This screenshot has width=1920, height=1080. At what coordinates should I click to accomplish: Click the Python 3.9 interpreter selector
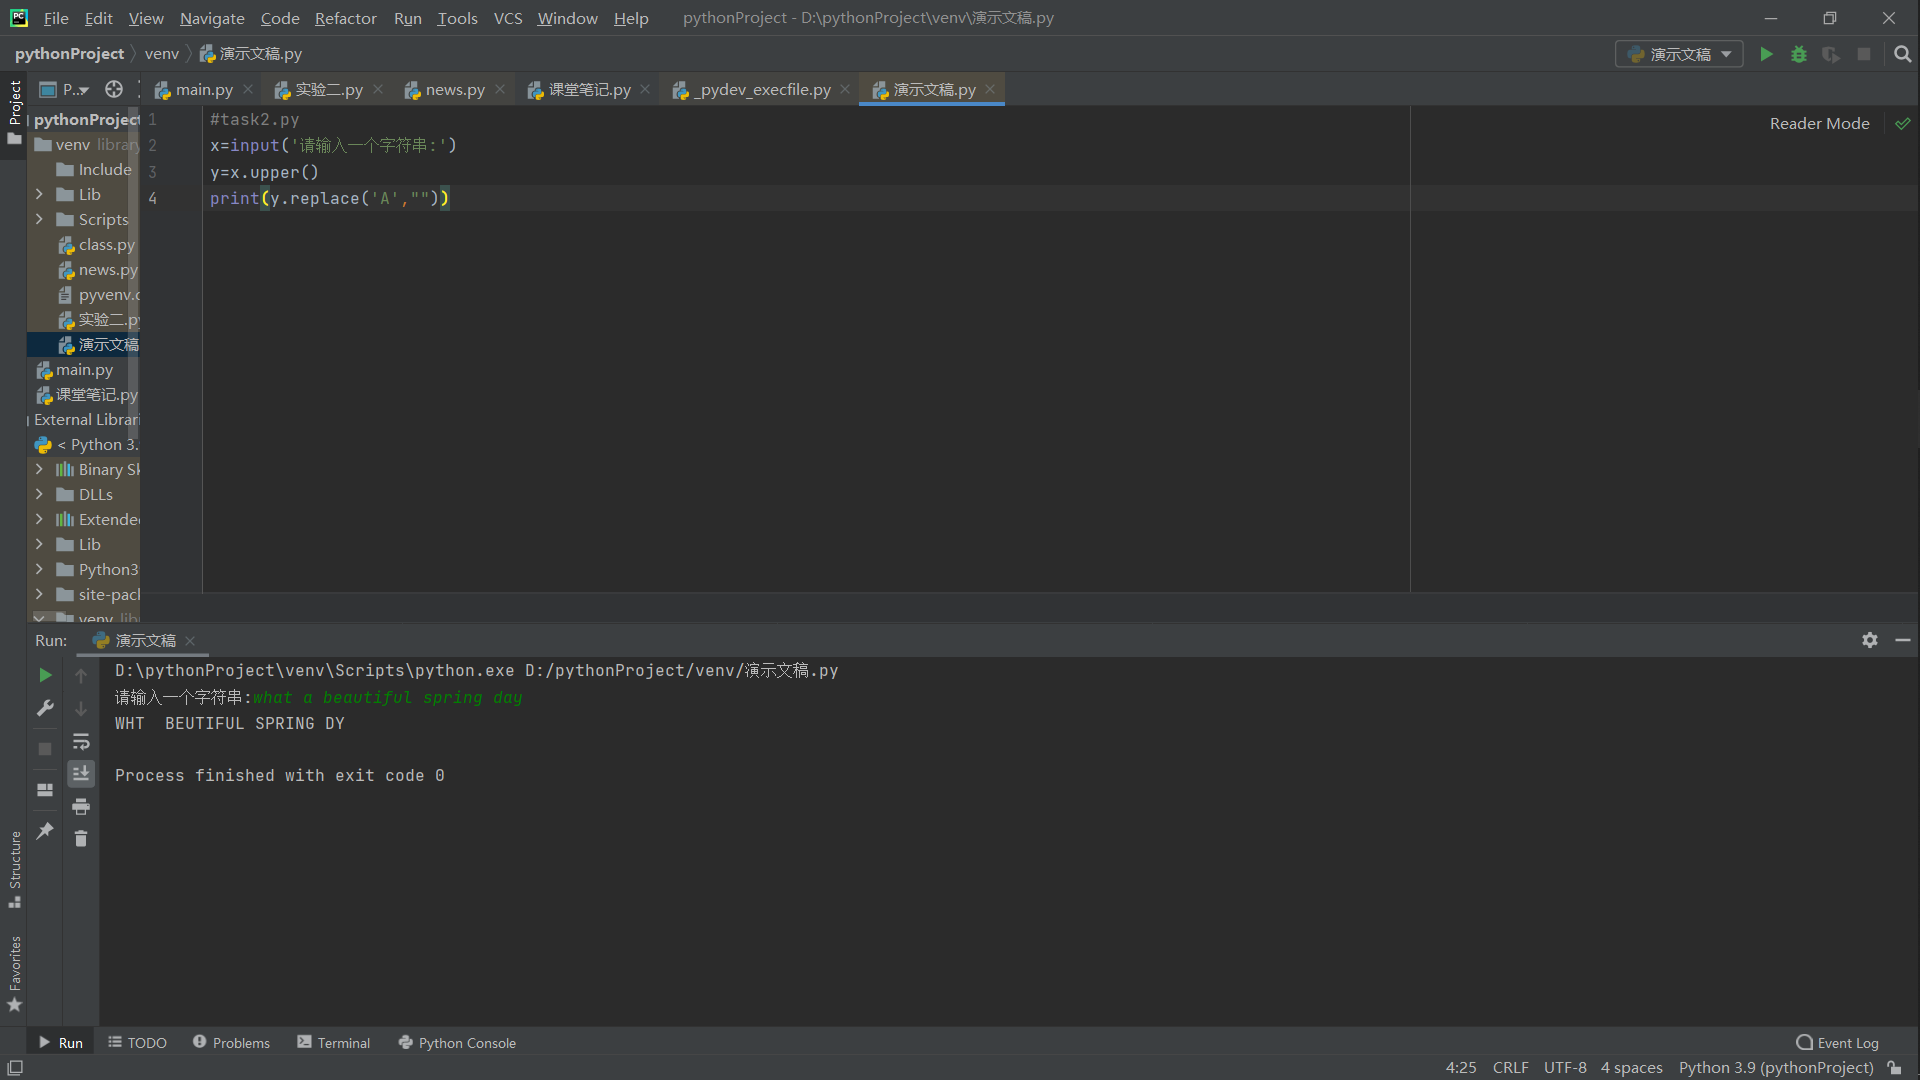coord(1776,1067)
